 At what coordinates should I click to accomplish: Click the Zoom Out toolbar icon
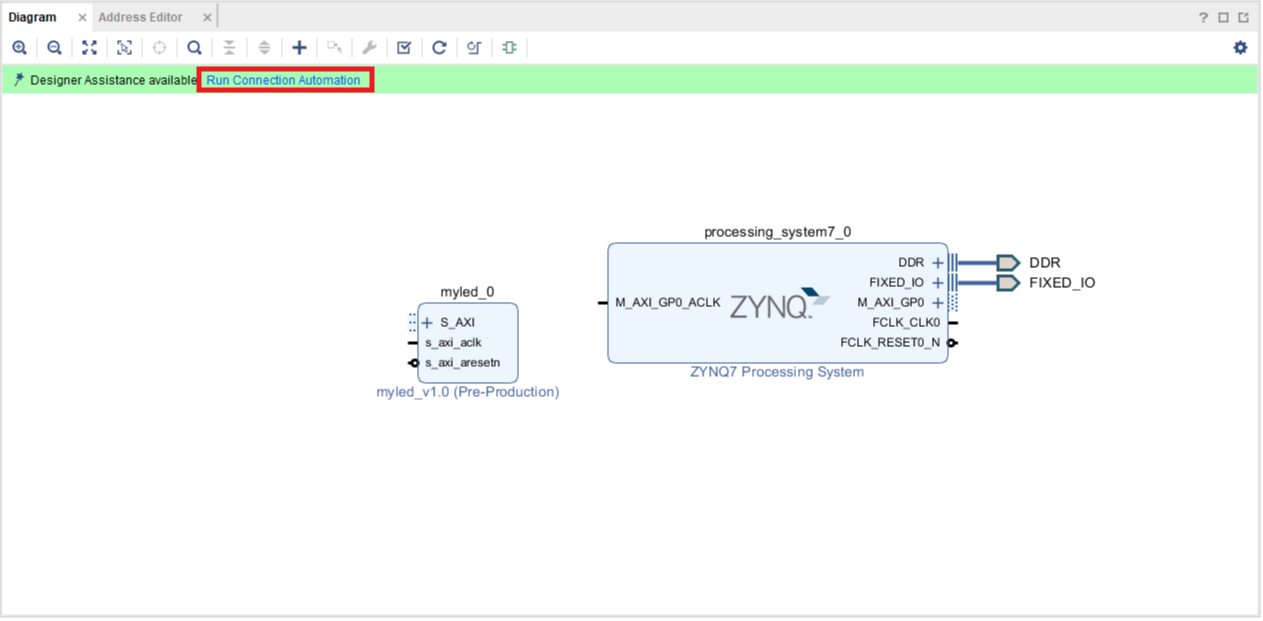coord(54,47)
